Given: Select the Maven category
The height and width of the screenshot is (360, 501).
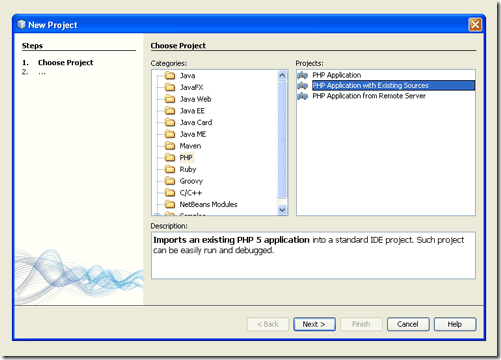Looking at the screenshot, I should click(x=190, y=146).
